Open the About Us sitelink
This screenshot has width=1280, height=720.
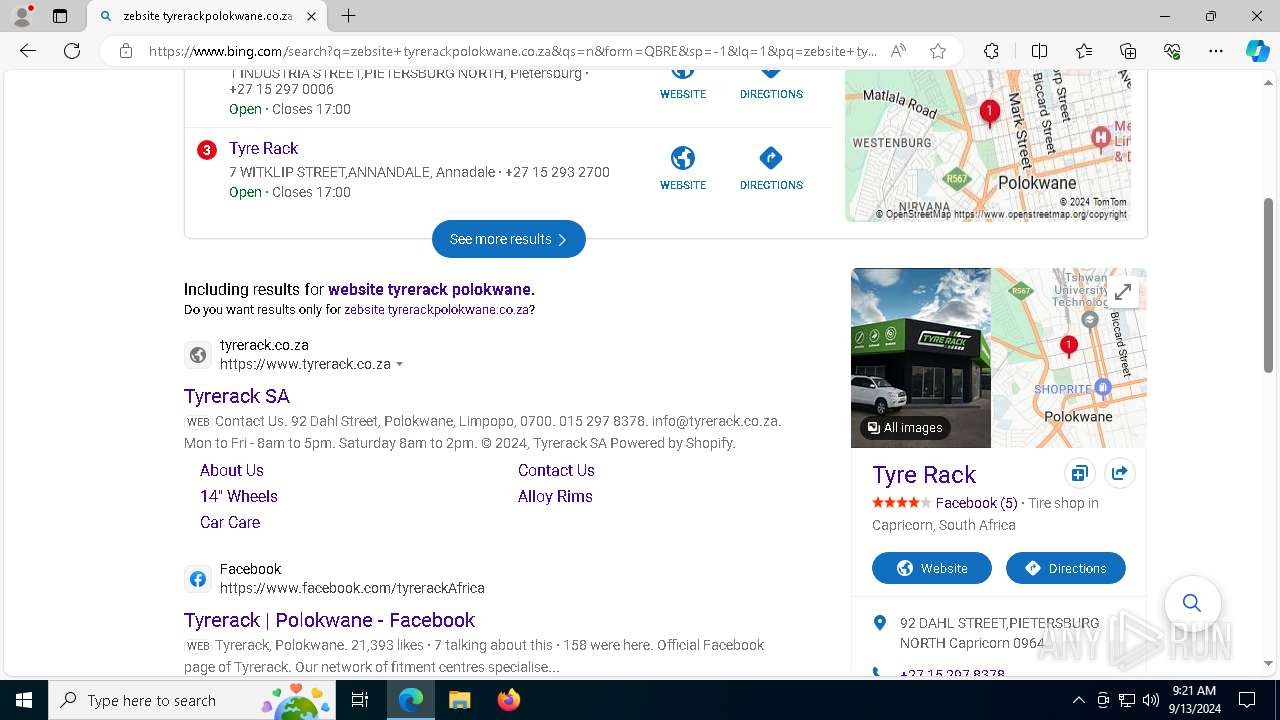(x=232, y=470)
